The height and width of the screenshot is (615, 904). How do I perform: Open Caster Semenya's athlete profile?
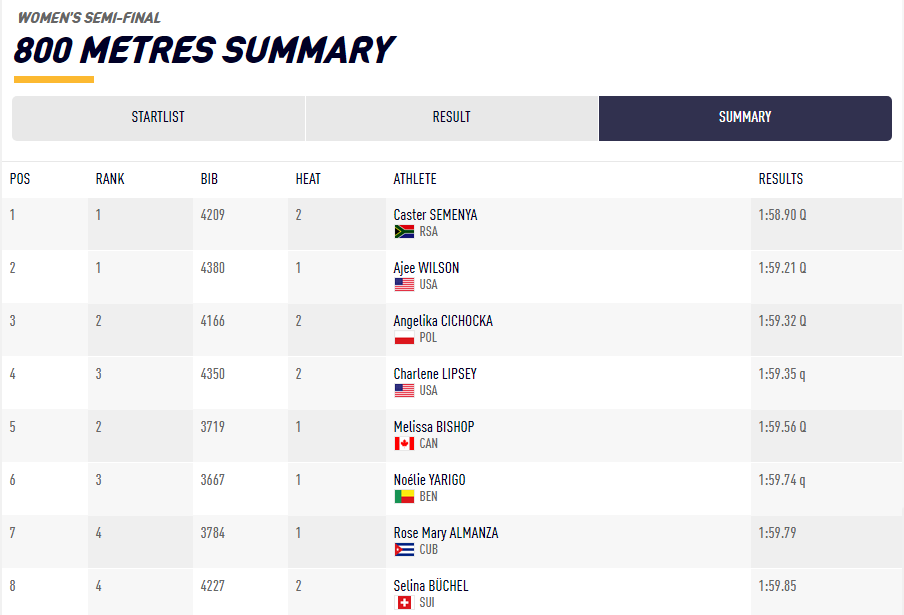coord(435,215)
